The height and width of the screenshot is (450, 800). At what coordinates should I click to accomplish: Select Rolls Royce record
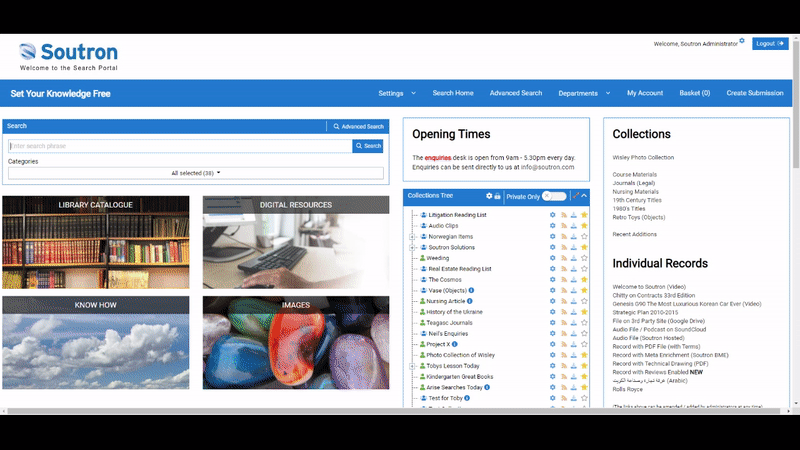click(628, 389)
